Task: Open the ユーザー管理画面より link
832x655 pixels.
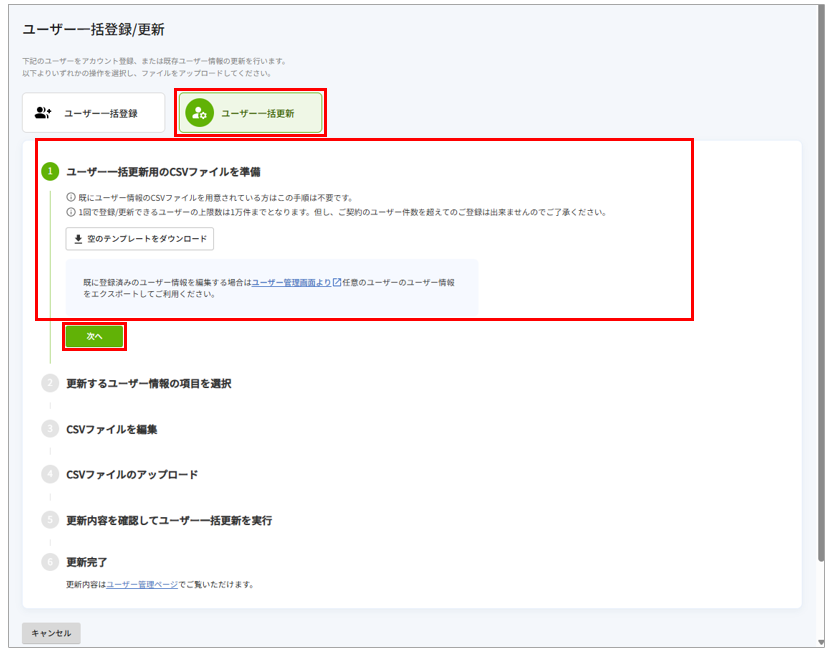Action: (x=291, y=282)
